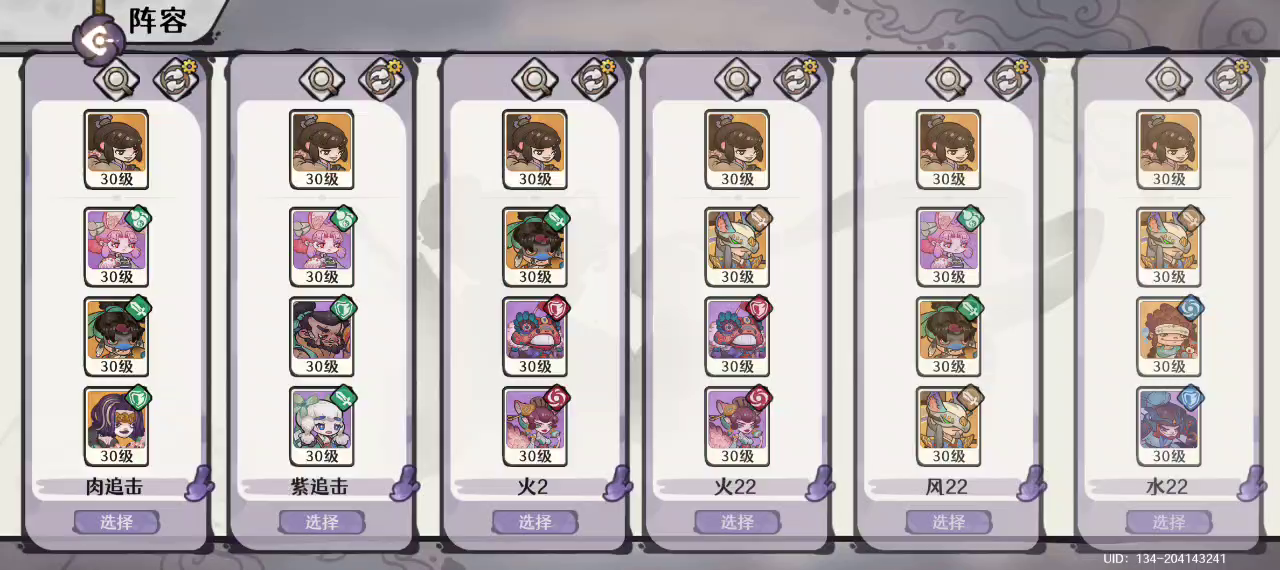Tap magnifier icon on 火2 lineup card

tap(534, 77)
